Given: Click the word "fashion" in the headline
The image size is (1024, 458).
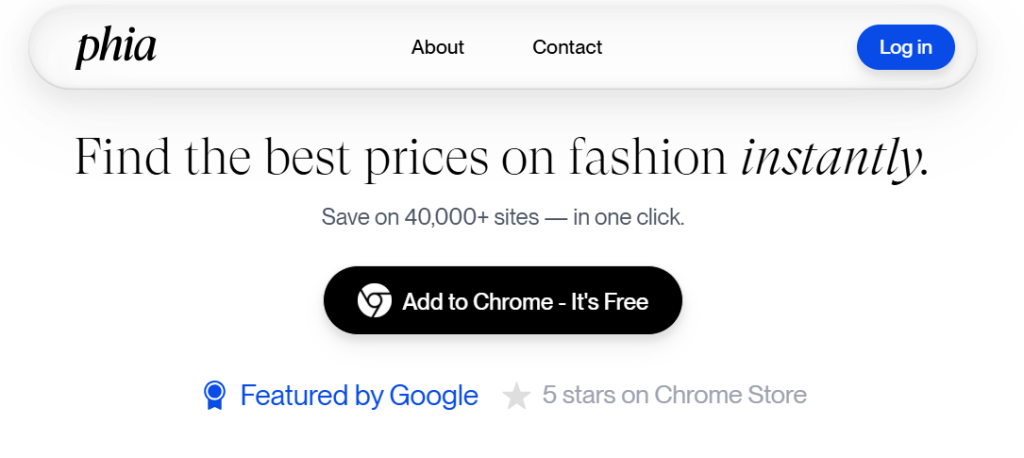Looking at the screenshot, I should click(648, 158).
